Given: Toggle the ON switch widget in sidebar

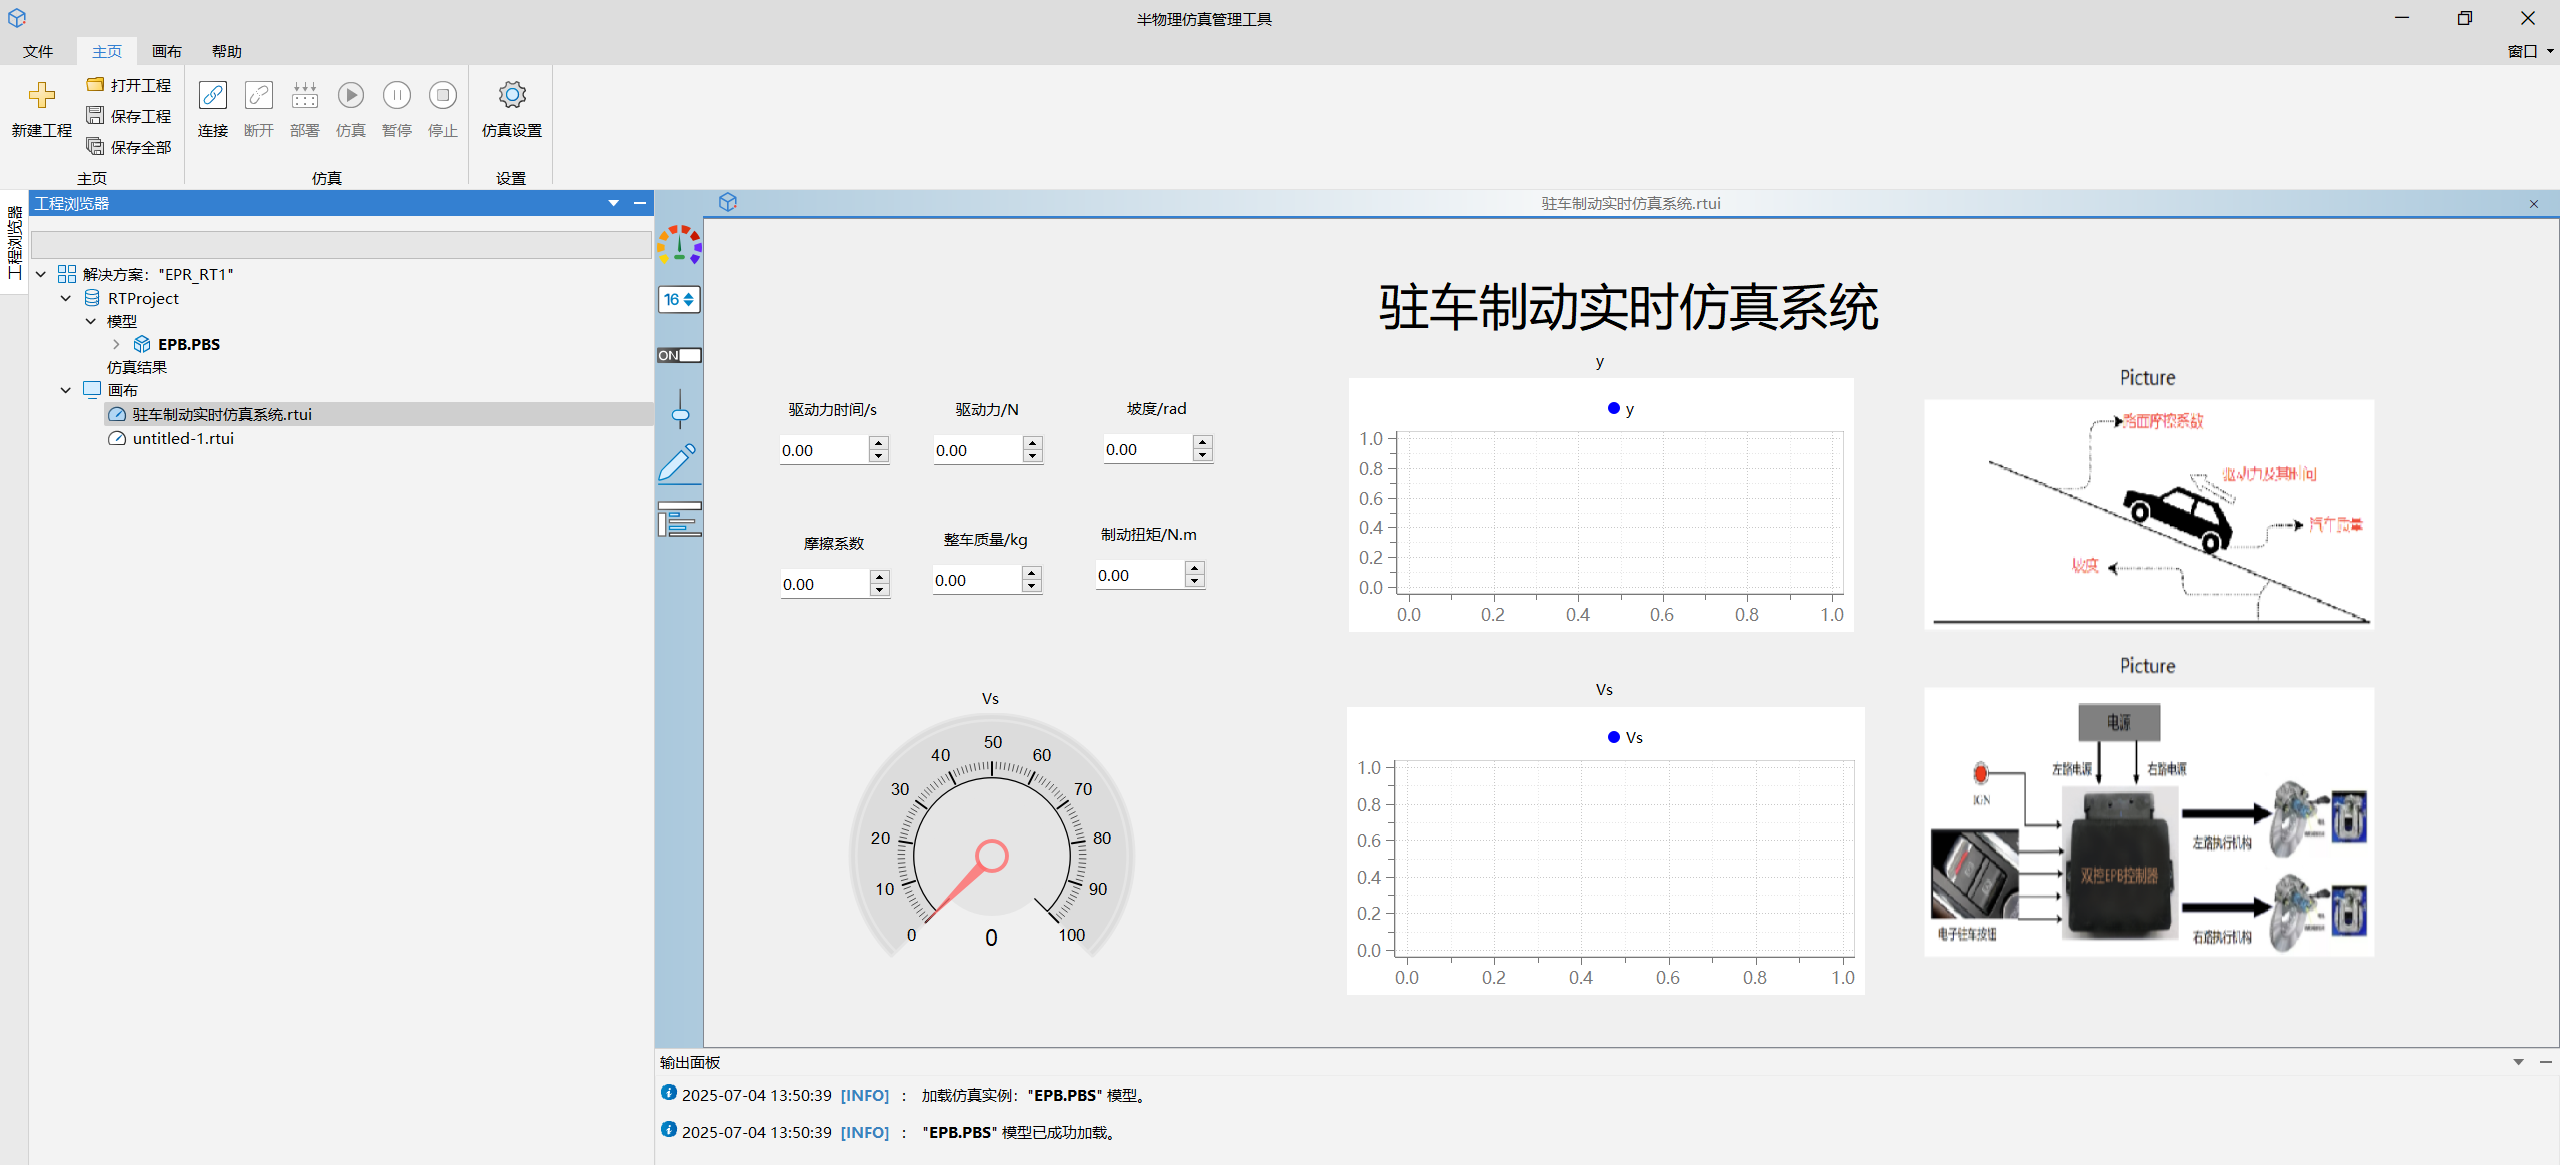Looking at the screenshot, I should click(x=680, y=355).
